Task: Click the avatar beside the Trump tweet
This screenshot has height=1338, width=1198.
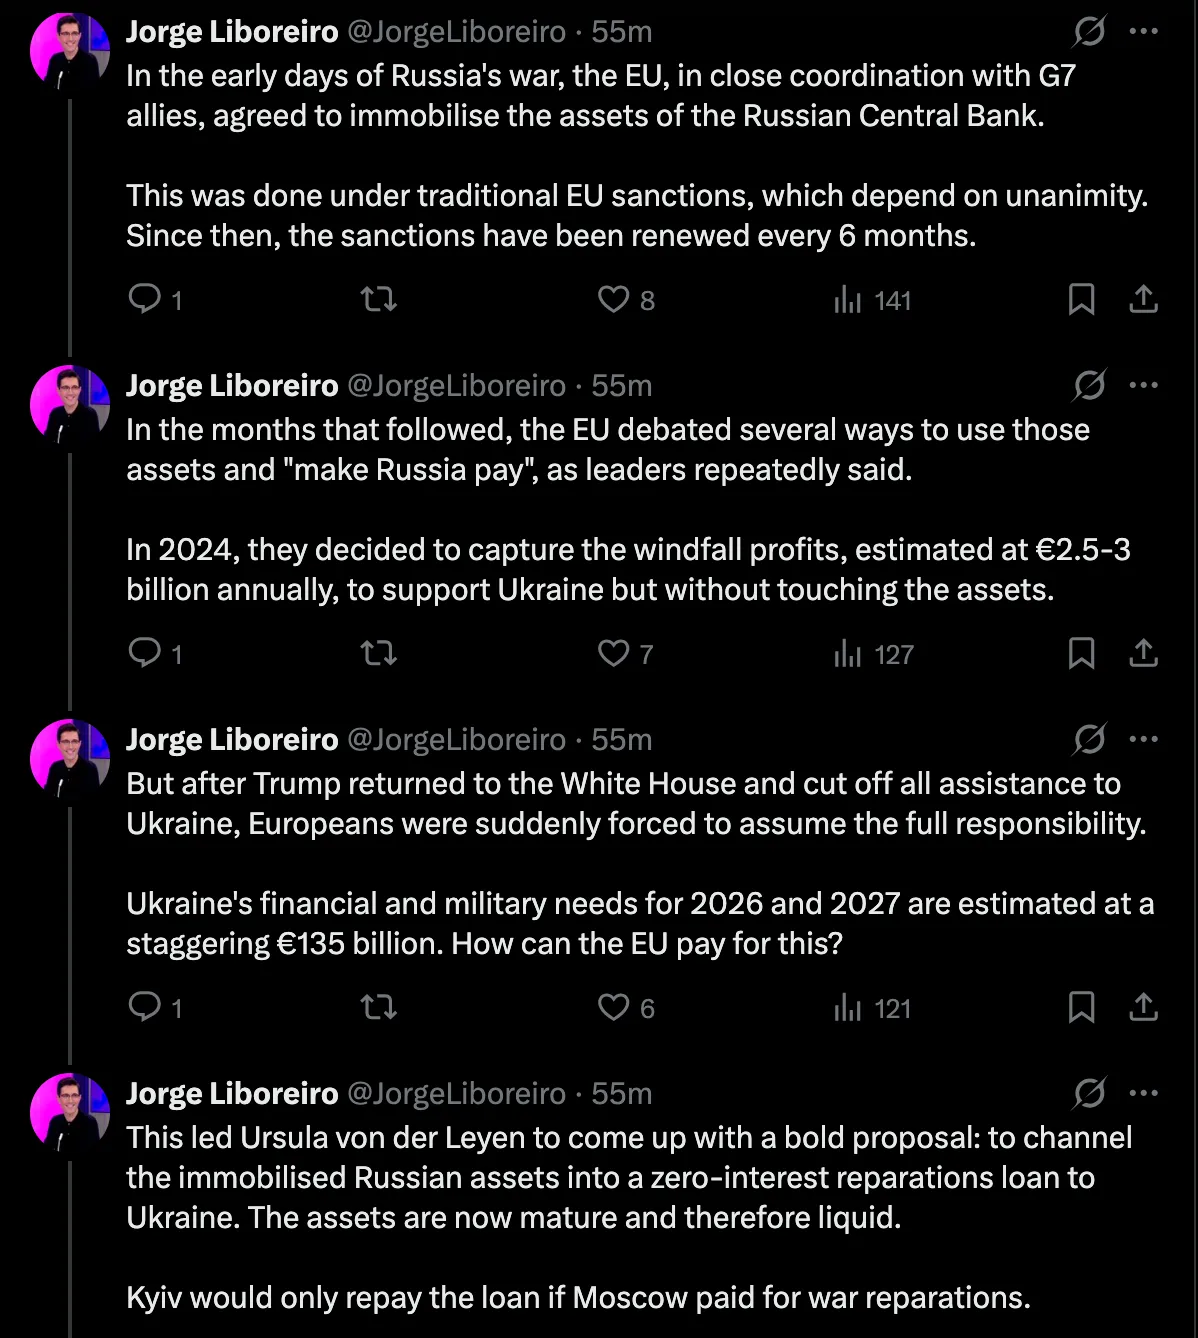Action: click(x=70, y=758)
